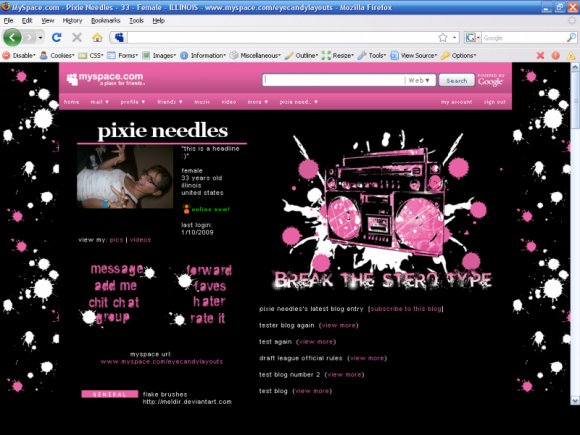
Task: Open the Disable toolbar dropdown
Action: pyautogui.click(x=19, y=55)
